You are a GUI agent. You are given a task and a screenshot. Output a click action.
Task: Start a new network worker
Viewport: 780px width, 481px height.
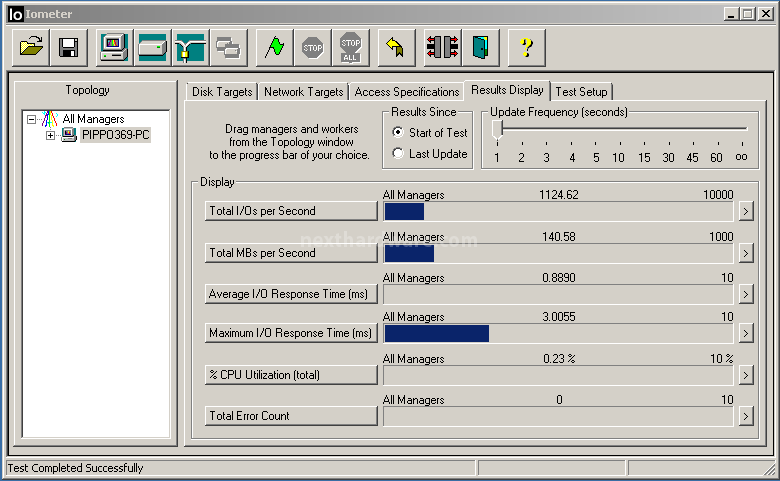190,48
